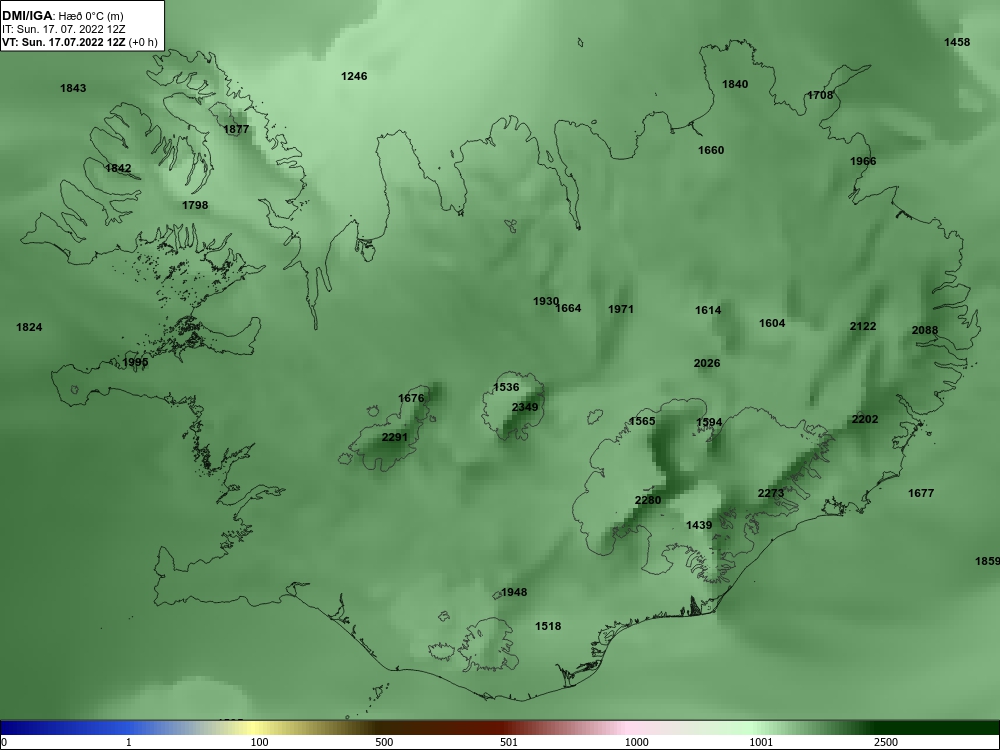1000x750 pixels.
Task: Select the 1824 value over the west sea
Action: coord(29,327)
